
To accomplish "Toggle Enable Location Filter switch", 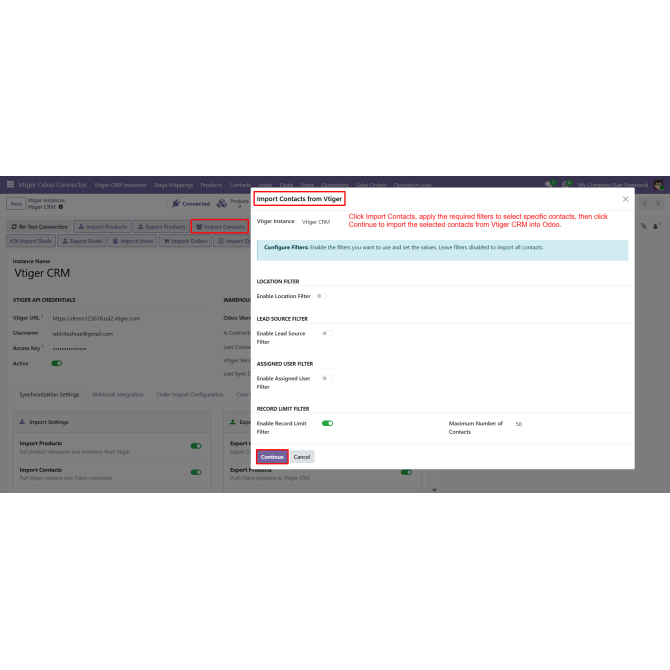I will pyautogui.click(x=322, y=296).
